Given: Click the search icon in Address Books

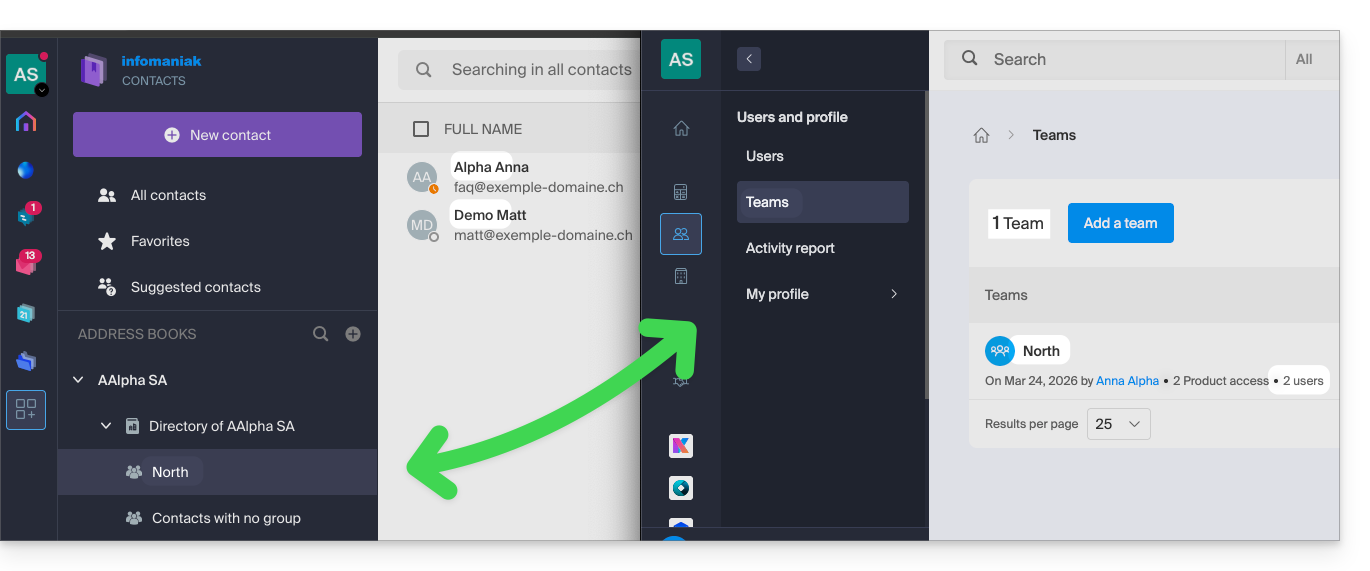Looking at the screenshot, I should (x=320, y=334).
